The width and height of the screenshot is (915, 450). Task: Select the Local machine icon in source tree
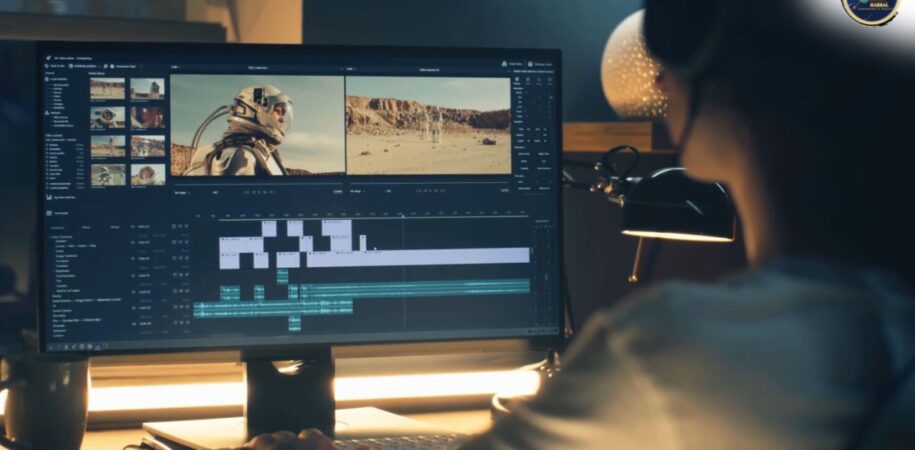tap(47, 80)
